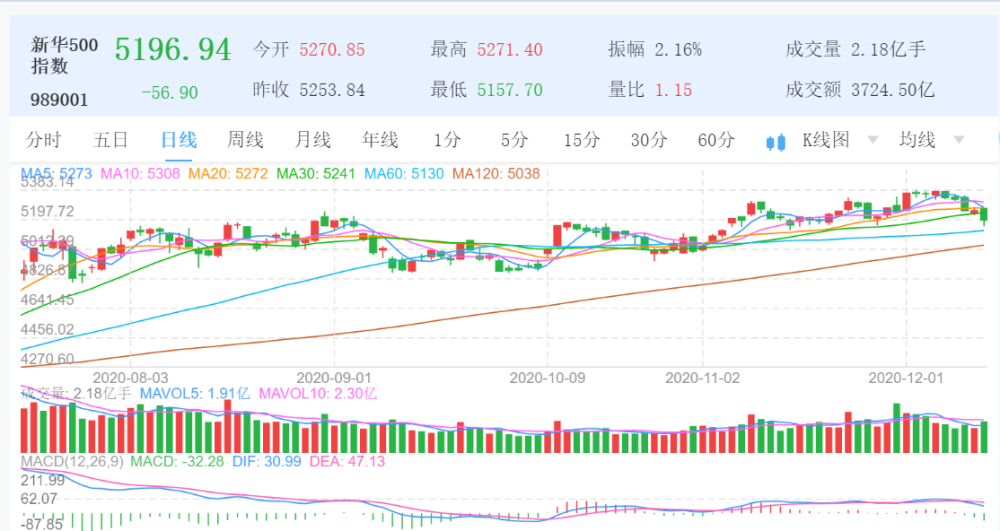Click the MA120: 5038 legend label
Image resolution: width=1000 pixels, height=531 pixels.
pos(495,174)
